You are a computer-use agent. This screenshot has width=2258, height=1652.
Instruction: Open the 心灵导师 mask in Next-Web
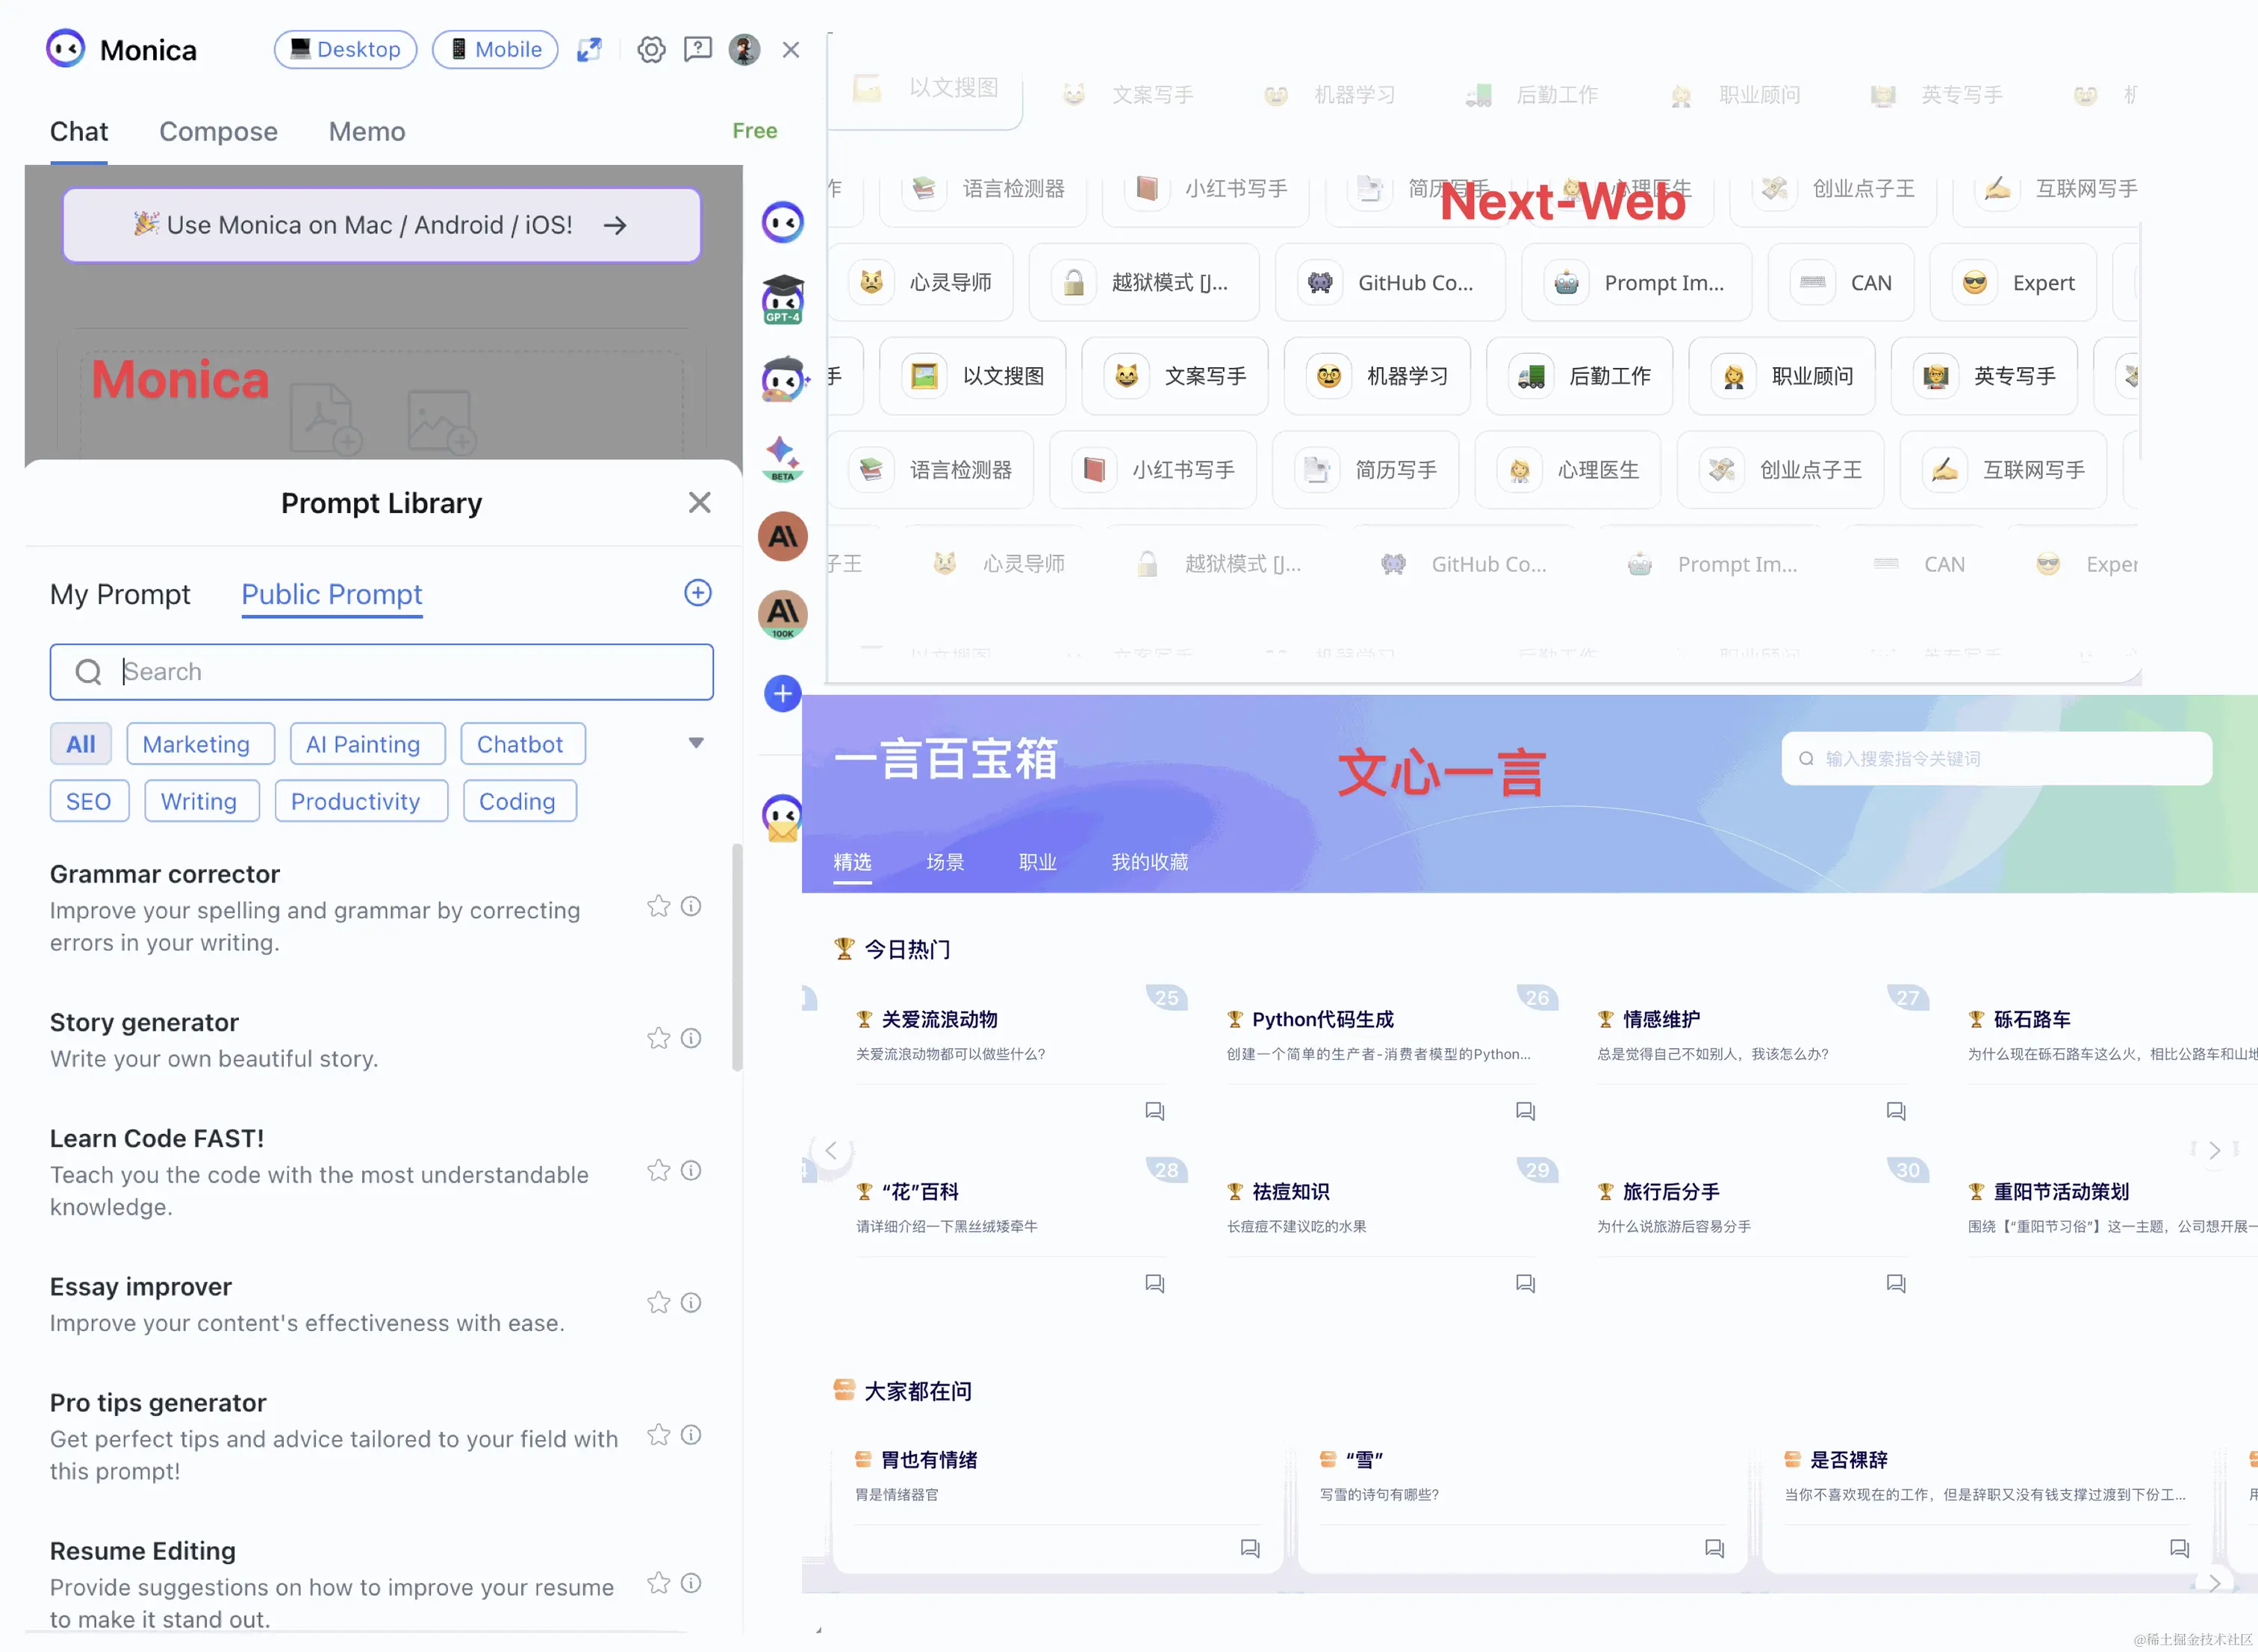coord(921,282)
